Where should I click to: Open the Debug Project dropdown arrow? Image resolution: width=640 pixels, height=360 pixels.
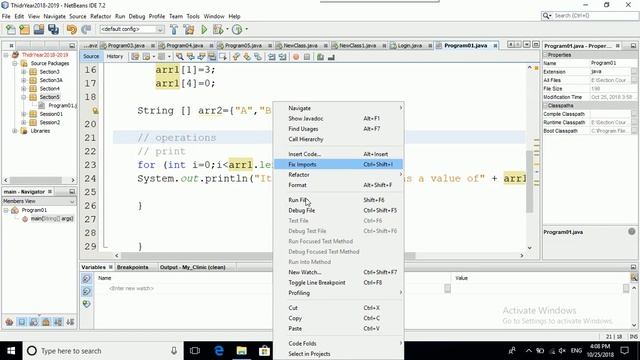[x=227, y=29]
